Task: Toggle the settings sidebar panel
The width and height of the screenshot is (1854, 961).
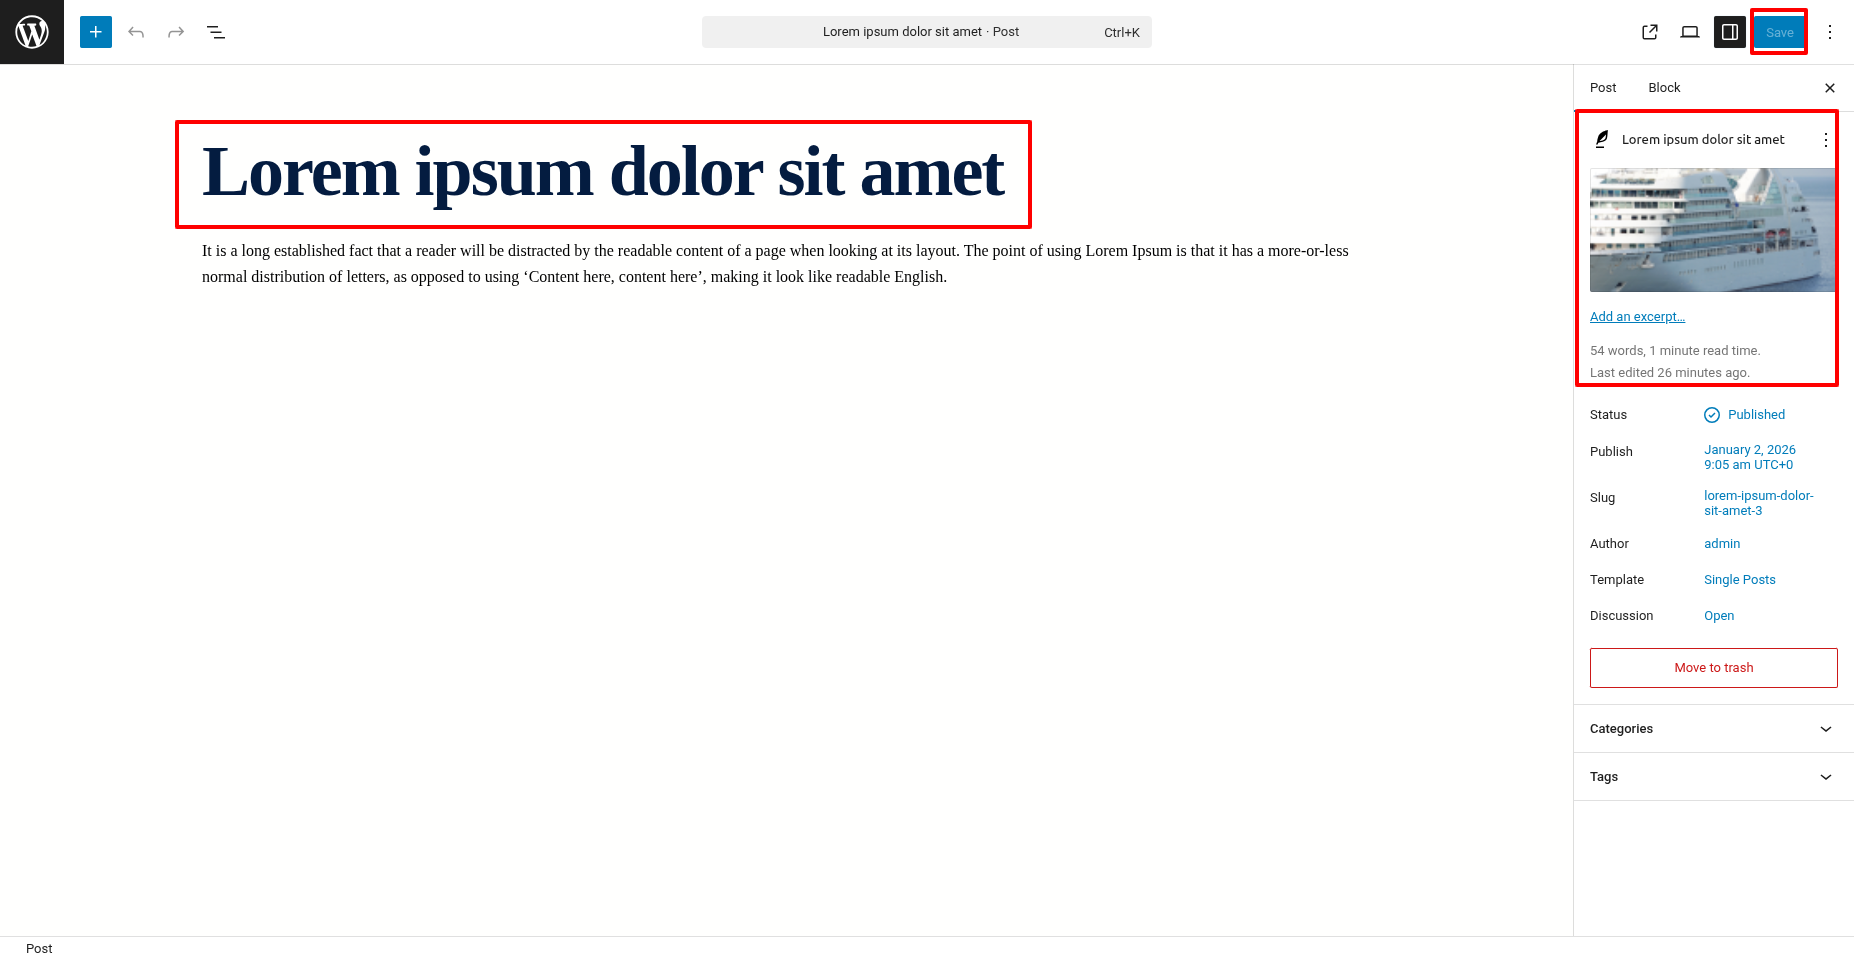Action: (x=1730, y=32)
